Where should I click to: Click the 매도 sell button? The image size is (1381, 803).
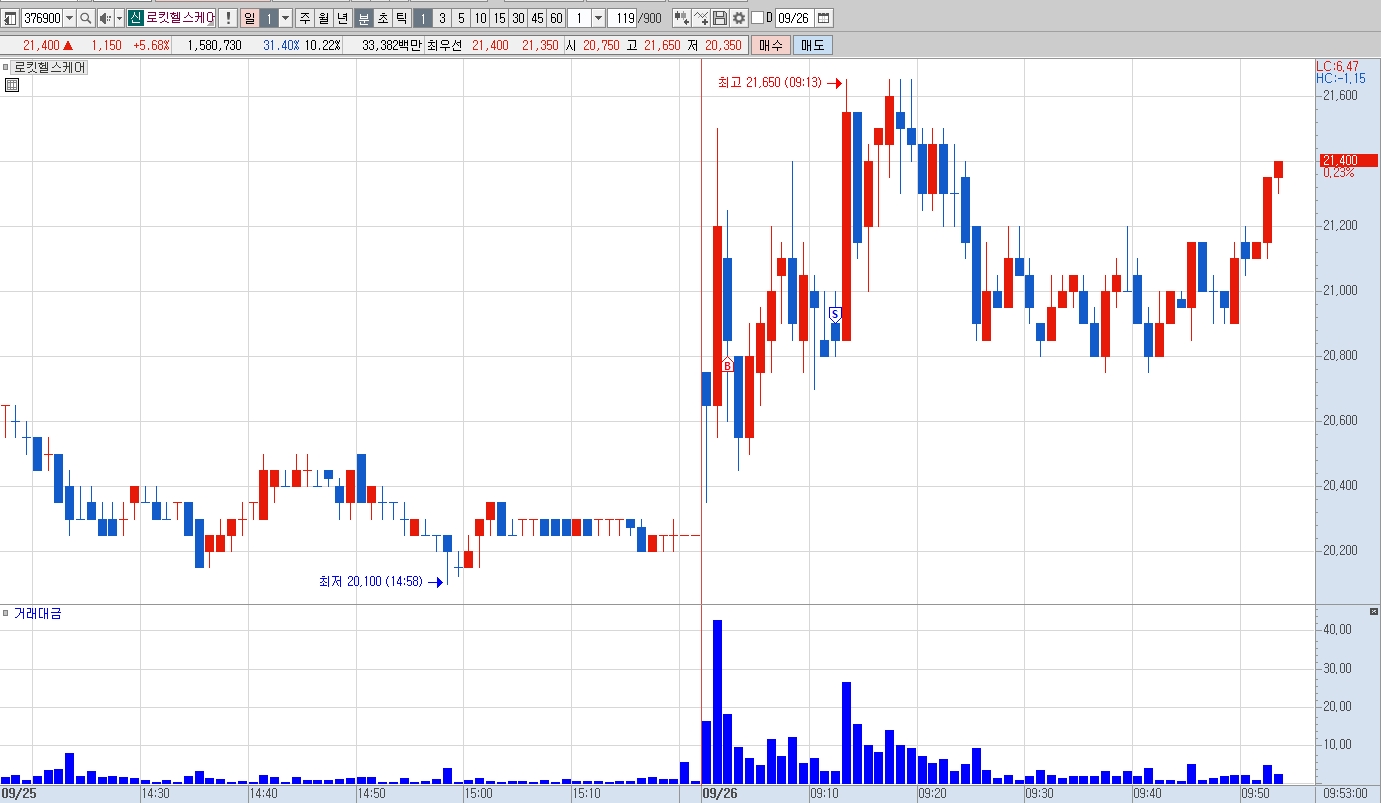pos(812,45)
